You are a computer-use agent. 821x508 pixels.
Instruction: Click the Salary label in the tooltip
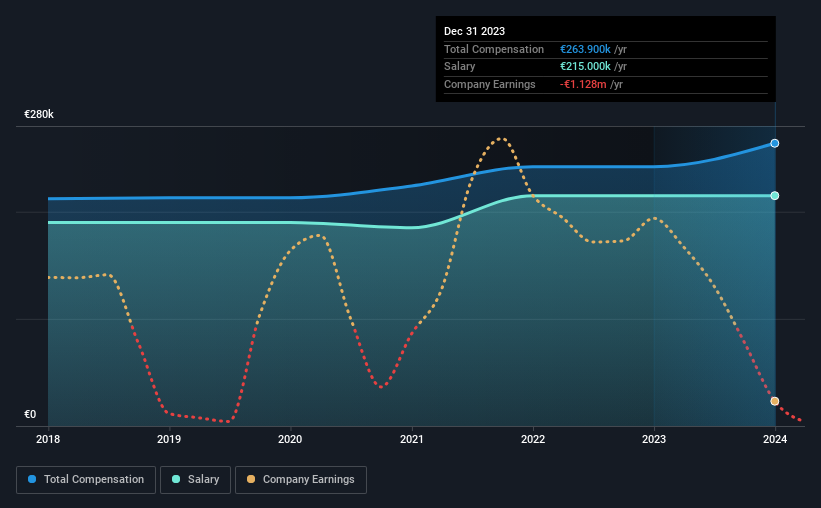460,67
